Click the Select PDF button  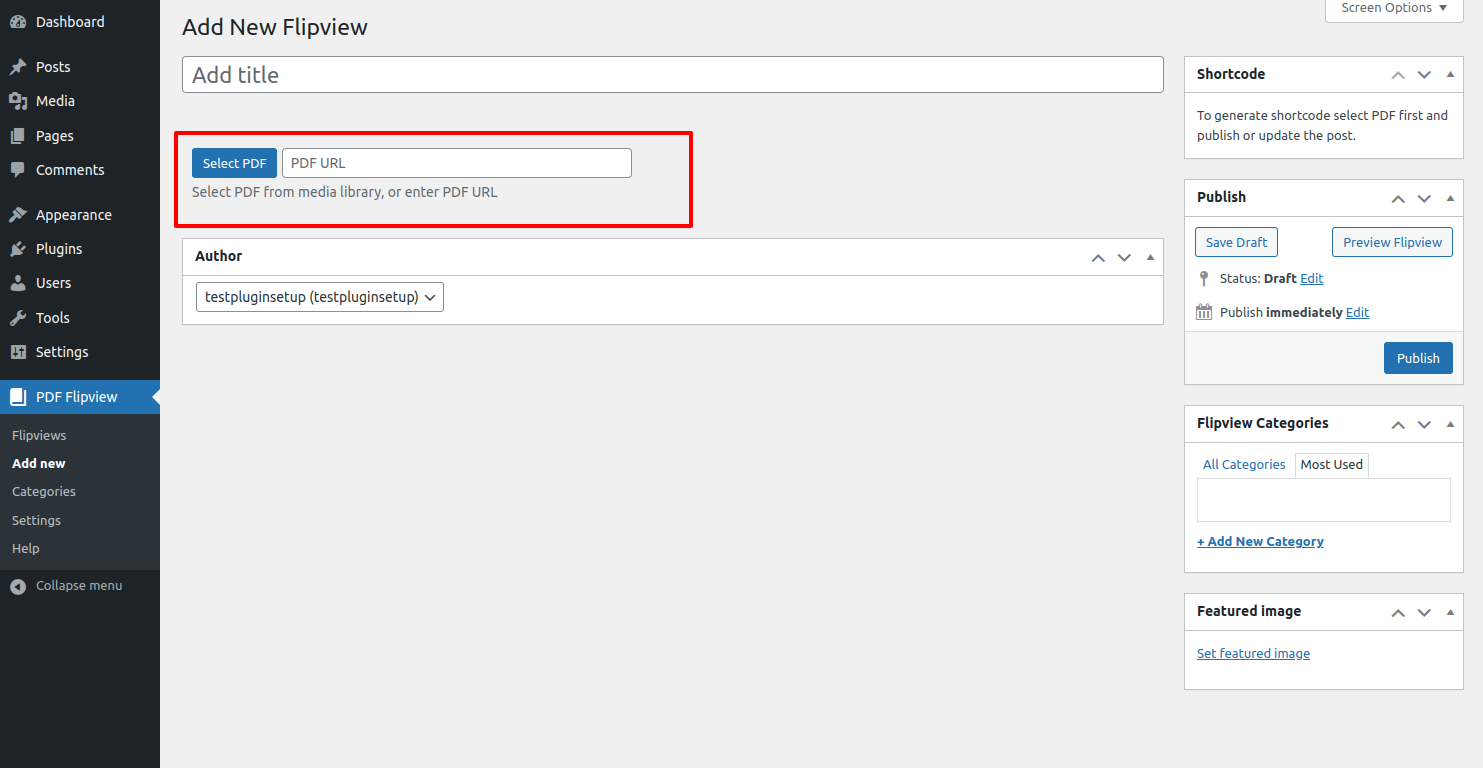coord(234,163)
